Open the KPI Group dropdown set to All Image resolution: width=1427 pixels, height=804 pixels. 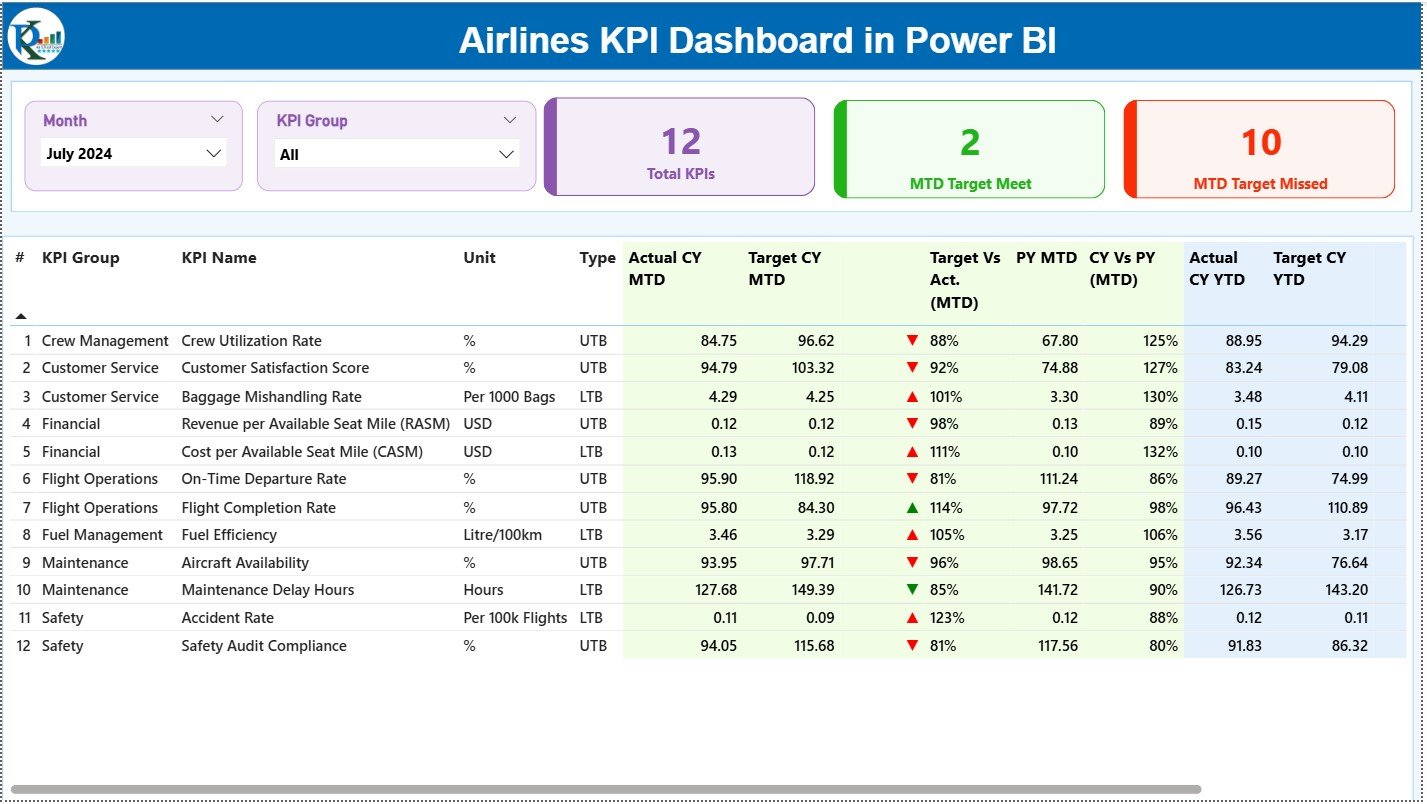pyautogui.click(x=396, y=154)
